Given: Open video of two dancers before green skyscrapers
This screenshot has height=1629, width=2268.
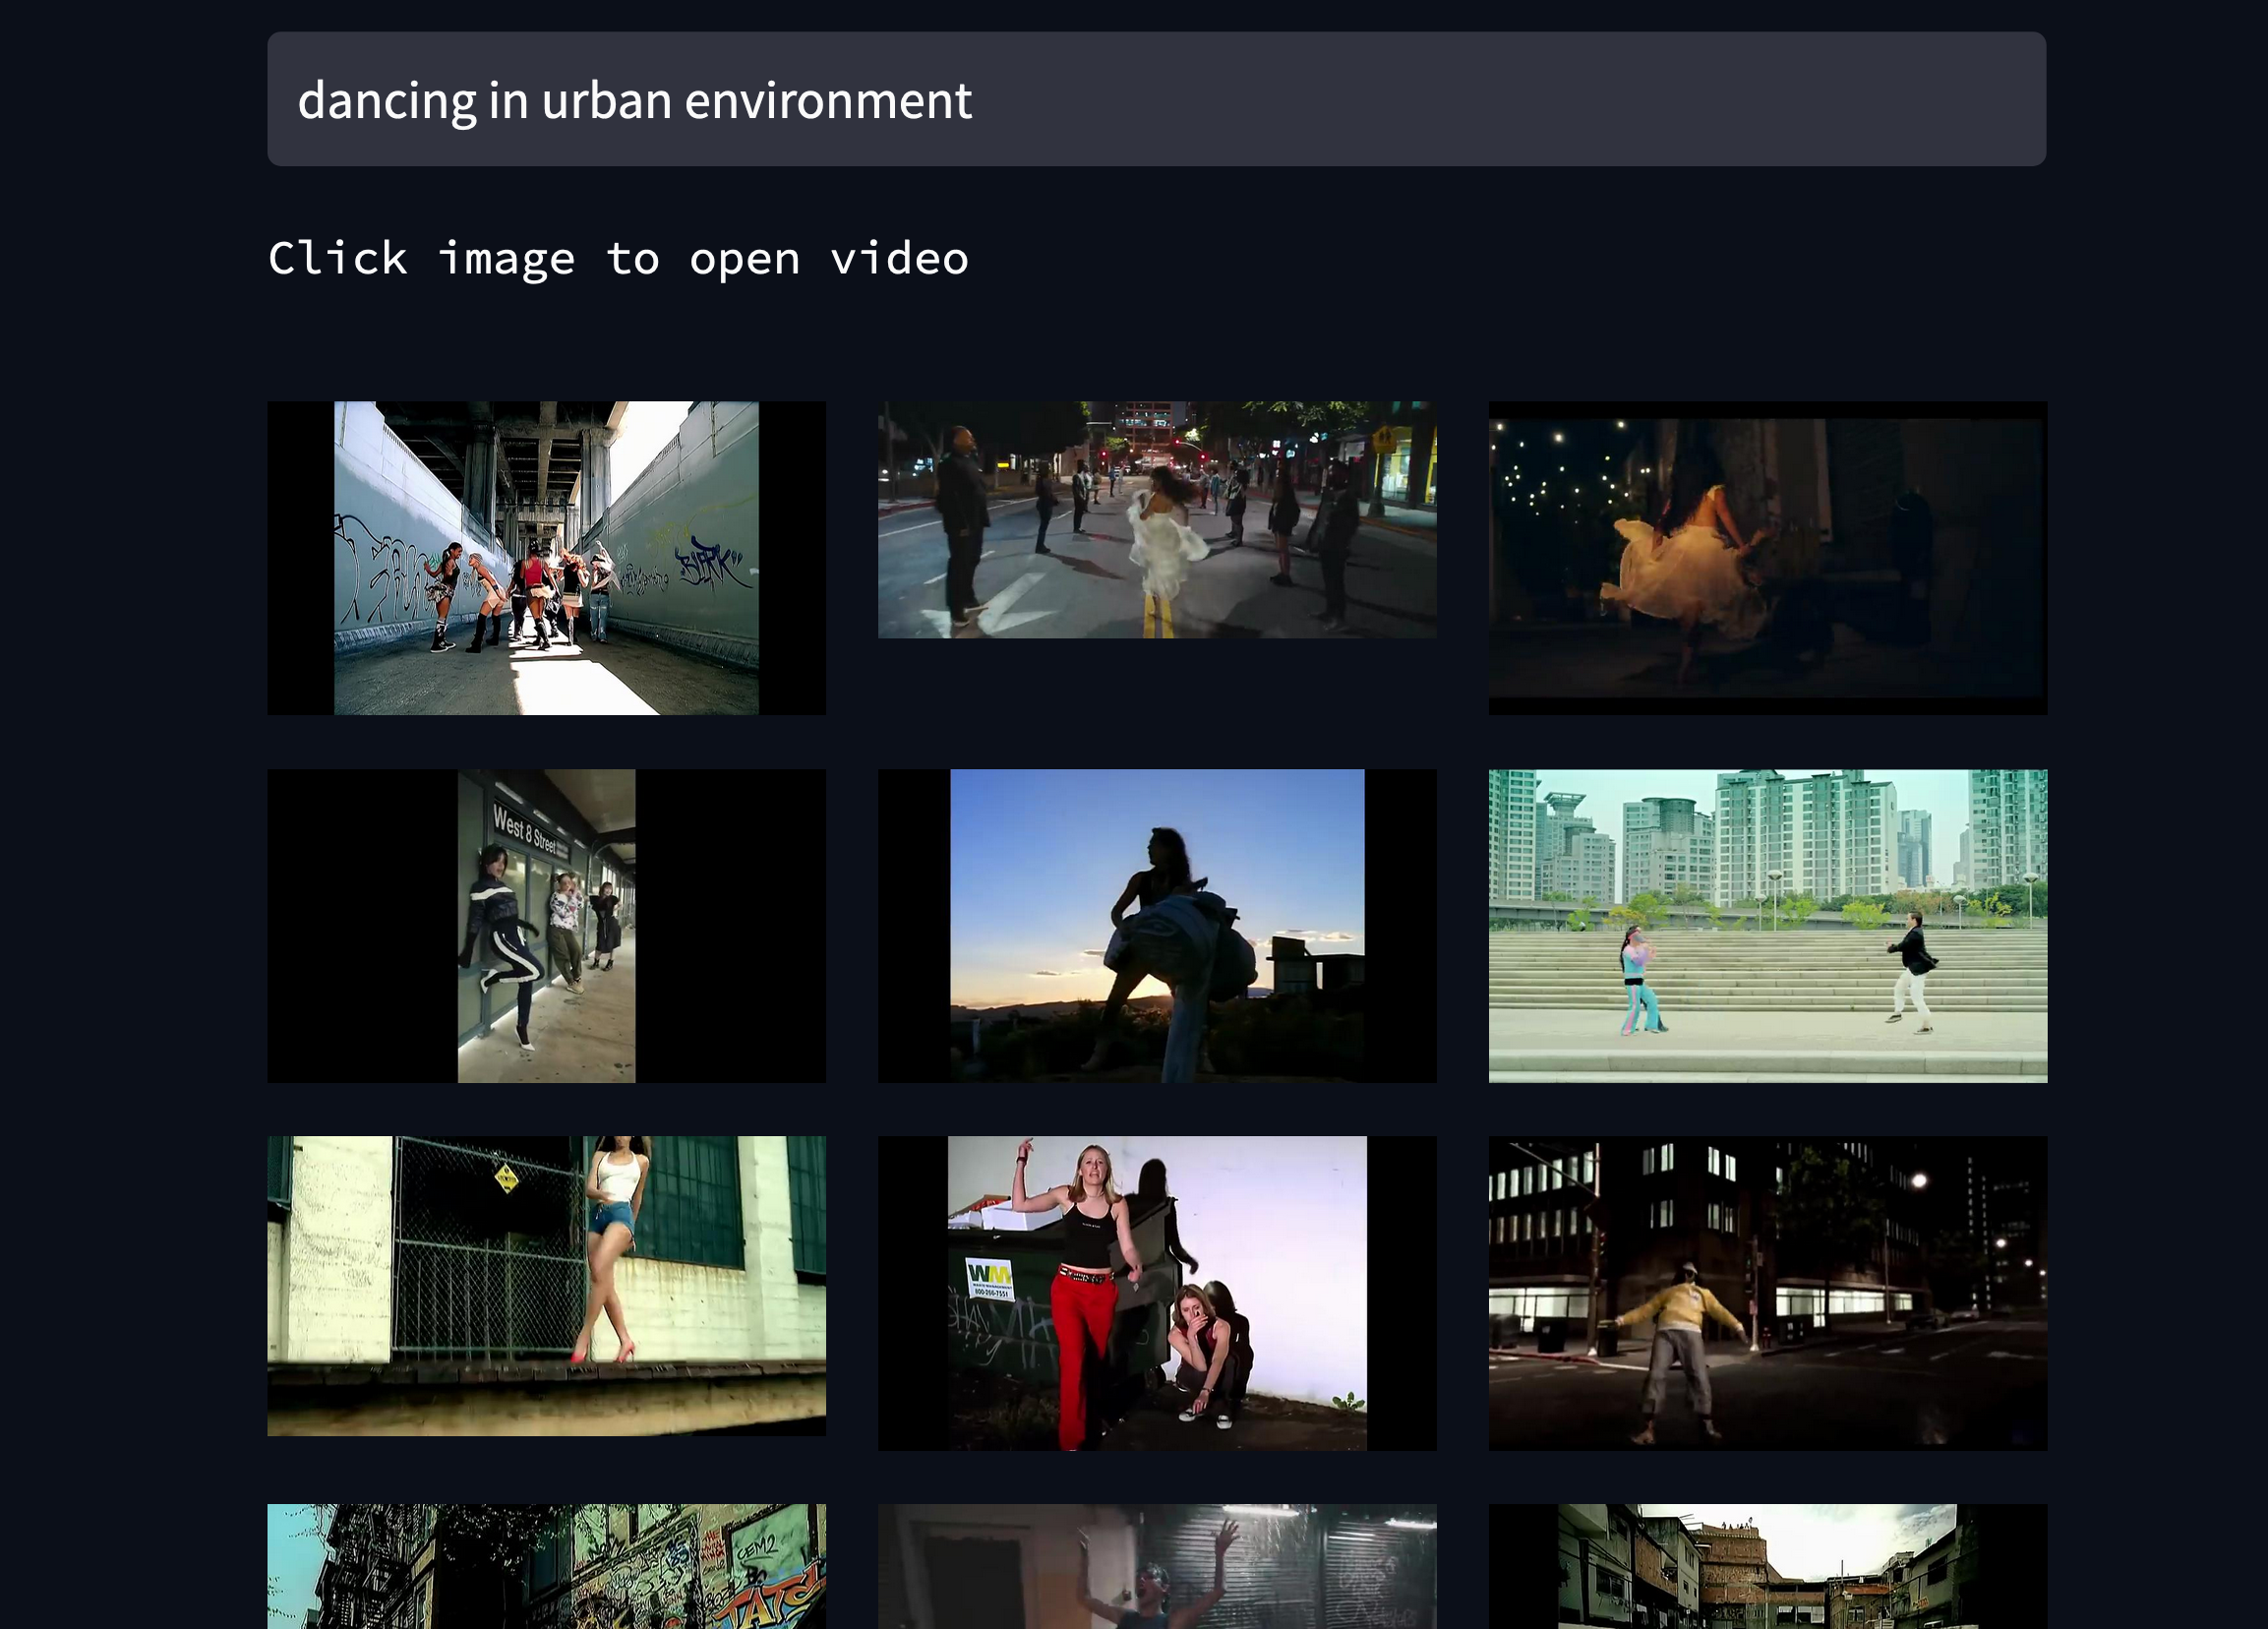Looking at the screenshot, I should pyautogui.click(x=1768, y=926).
